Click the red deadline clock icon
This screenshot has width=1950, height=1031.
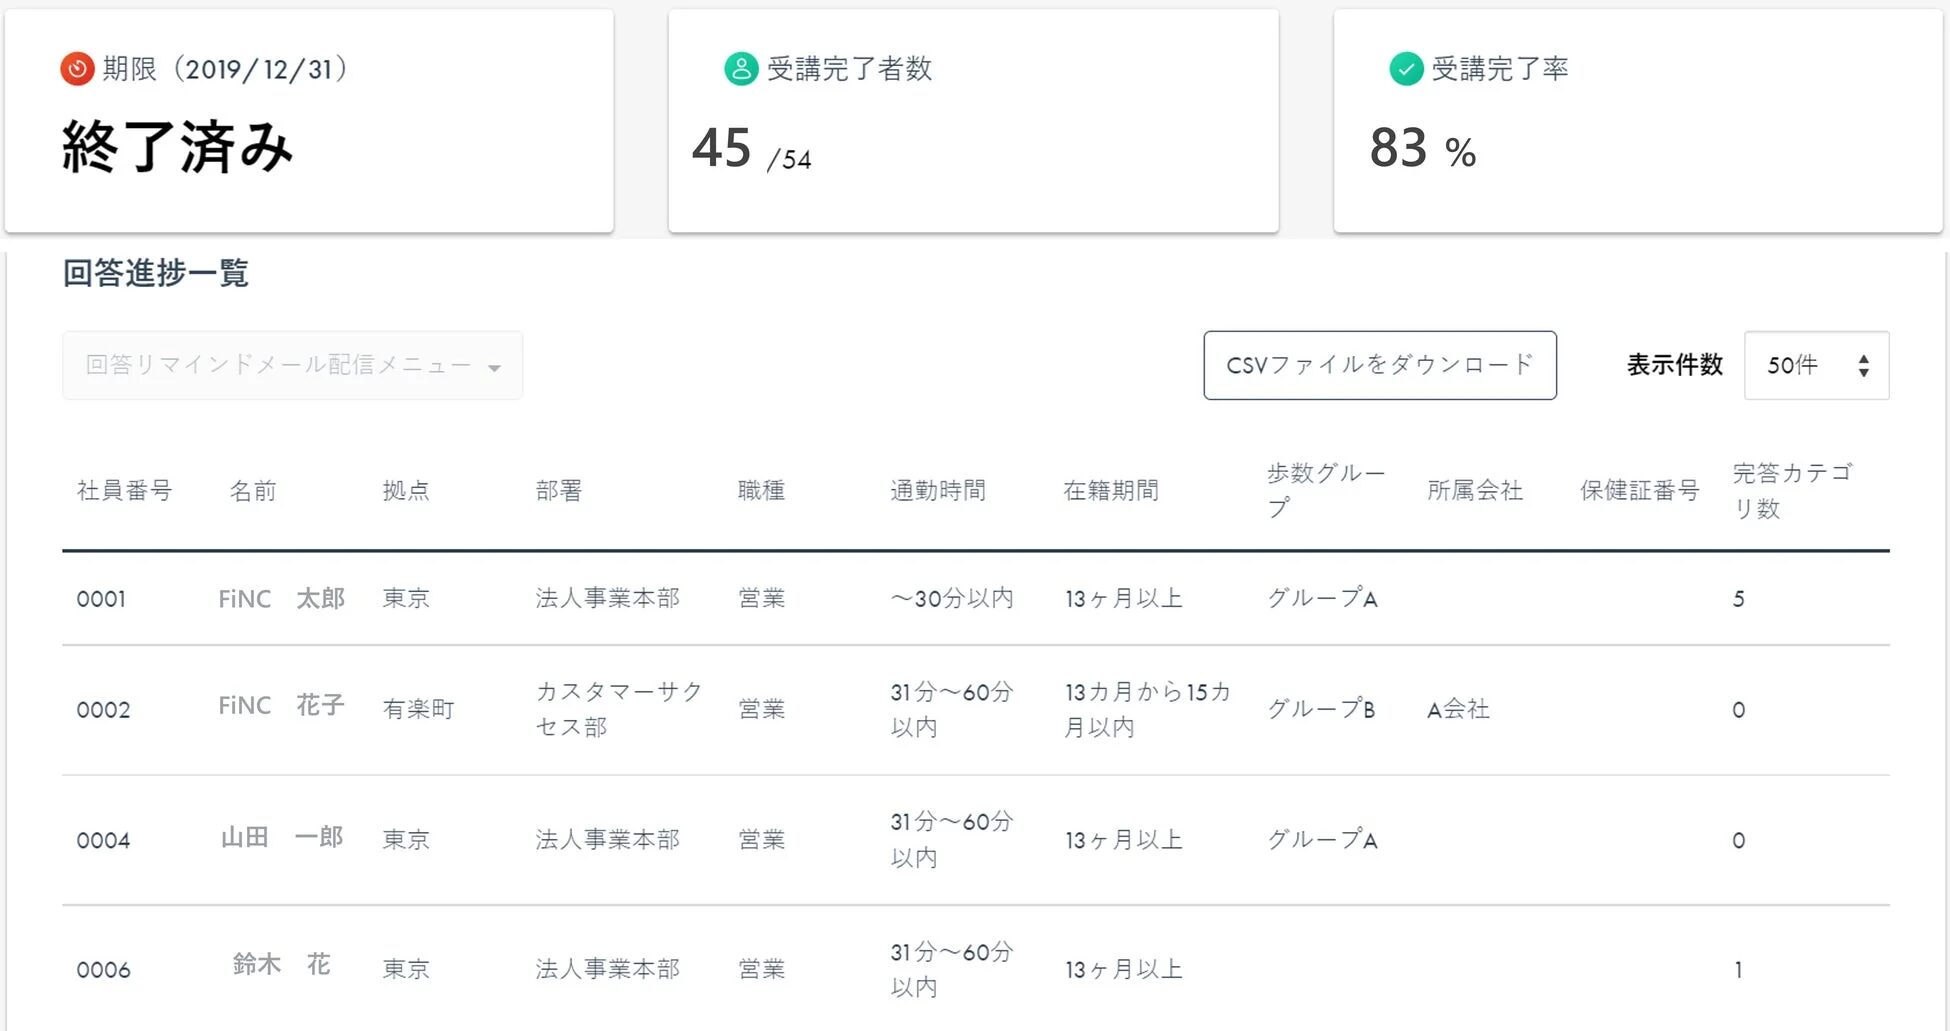77,69
